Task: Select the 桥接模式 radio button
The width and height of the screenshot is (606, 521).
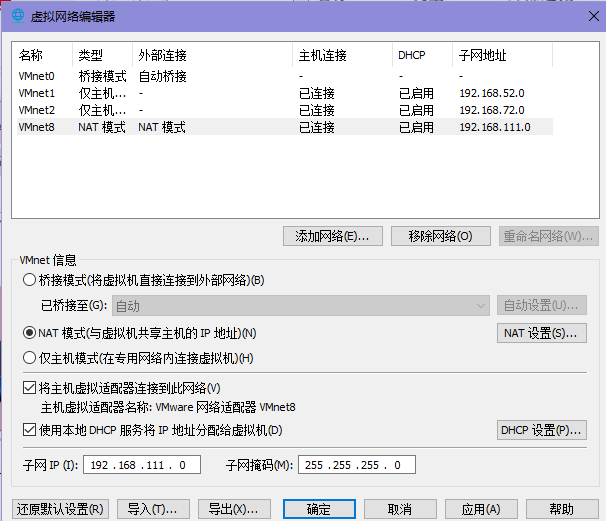Action: pos(29,280)
